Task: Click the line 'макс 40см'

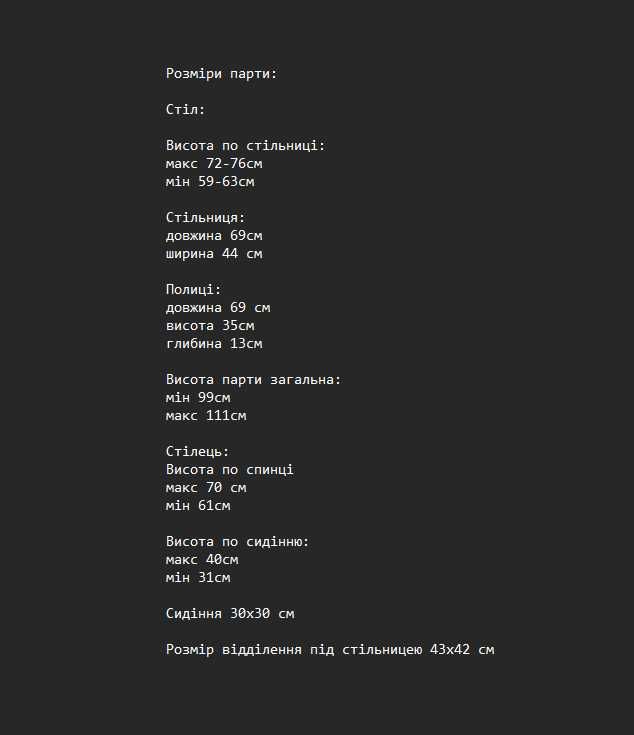Action: coord(202,560)
